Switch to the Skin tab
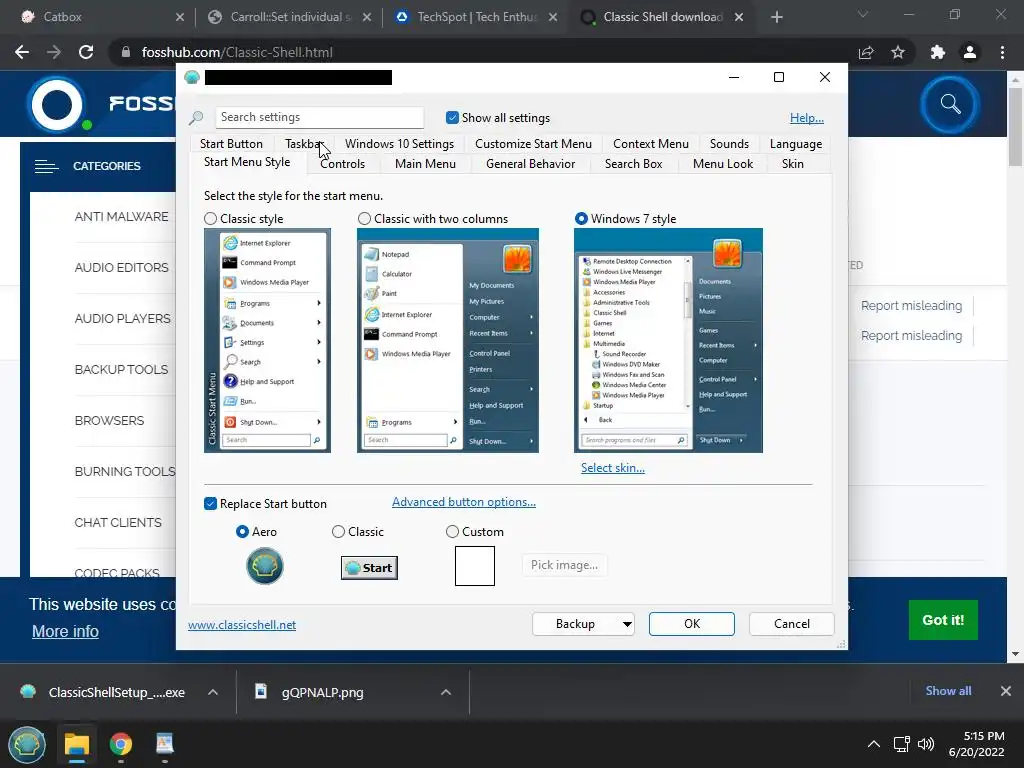Screen dimensions: 1024x768 pos(793,164)
